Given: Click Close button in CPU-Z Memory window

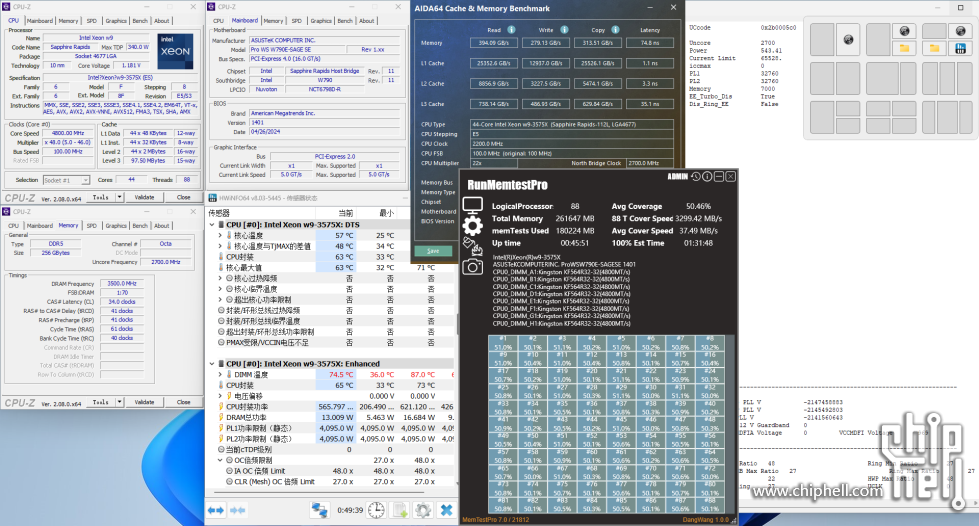Looking at the screenshot, I should click(x=183, y=402).
